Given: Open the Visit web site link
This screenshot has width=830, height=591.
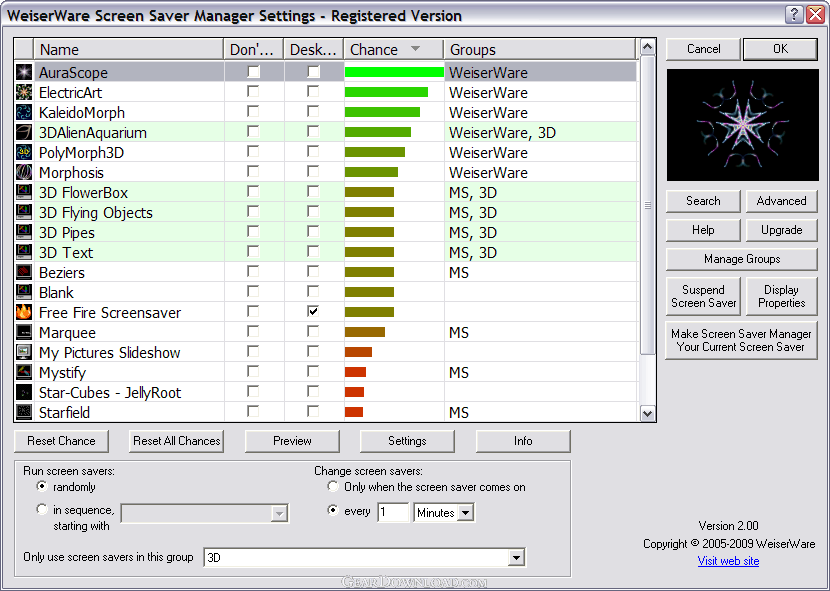Looking at the screenshot, I should [x=728, y=561].
